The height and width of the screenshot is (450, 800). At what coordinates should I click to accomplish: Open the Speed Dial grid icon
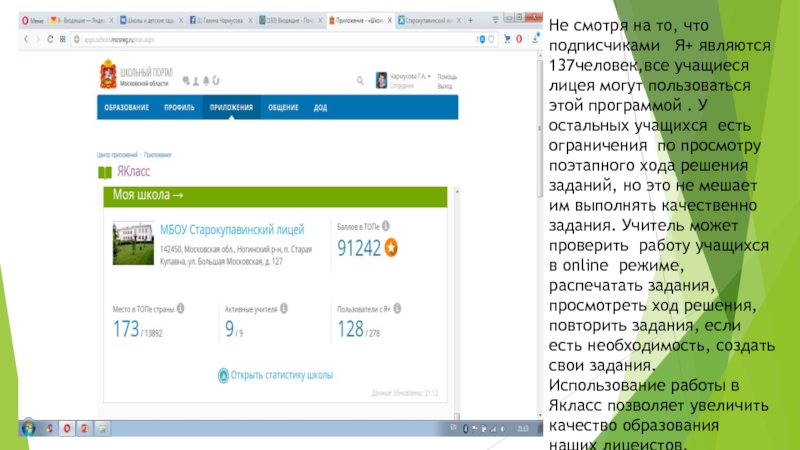[x=63, y=39]
